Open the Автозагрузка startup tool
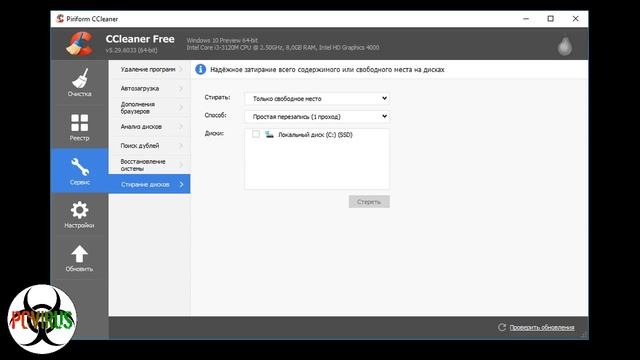 (x=149, y=88)
